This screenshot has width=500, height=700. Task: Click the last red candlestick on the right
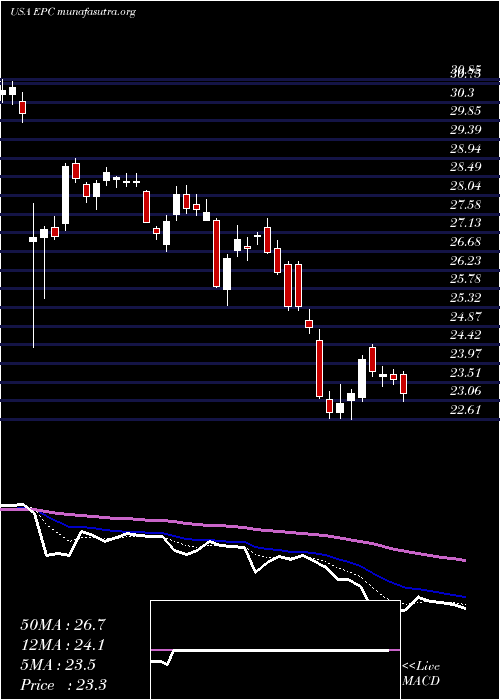(404, 384)
